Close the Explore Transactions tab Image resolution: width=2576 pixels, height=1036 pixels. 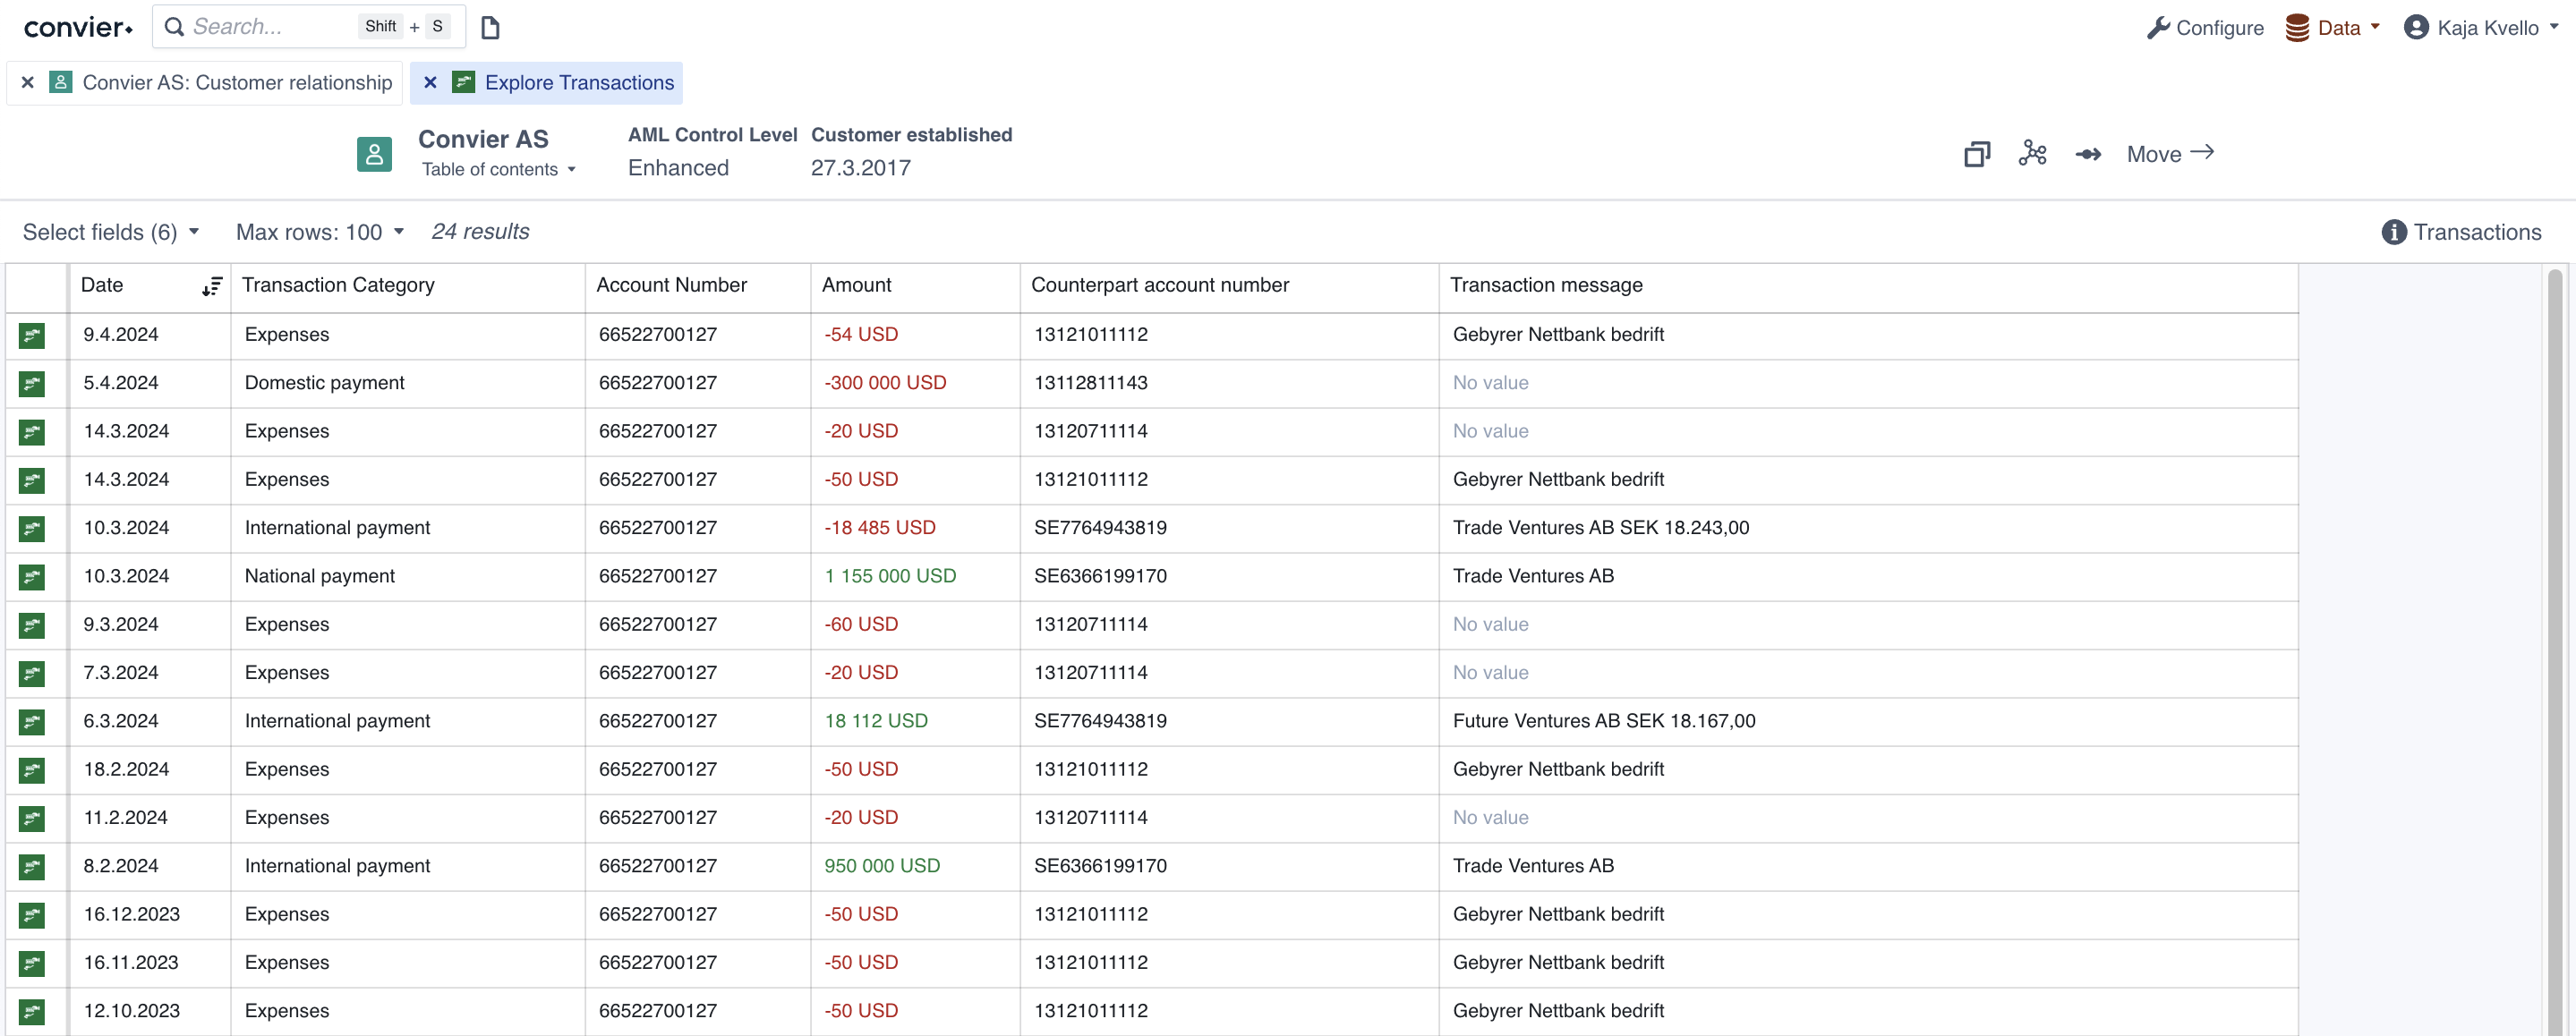click(430, 83)
